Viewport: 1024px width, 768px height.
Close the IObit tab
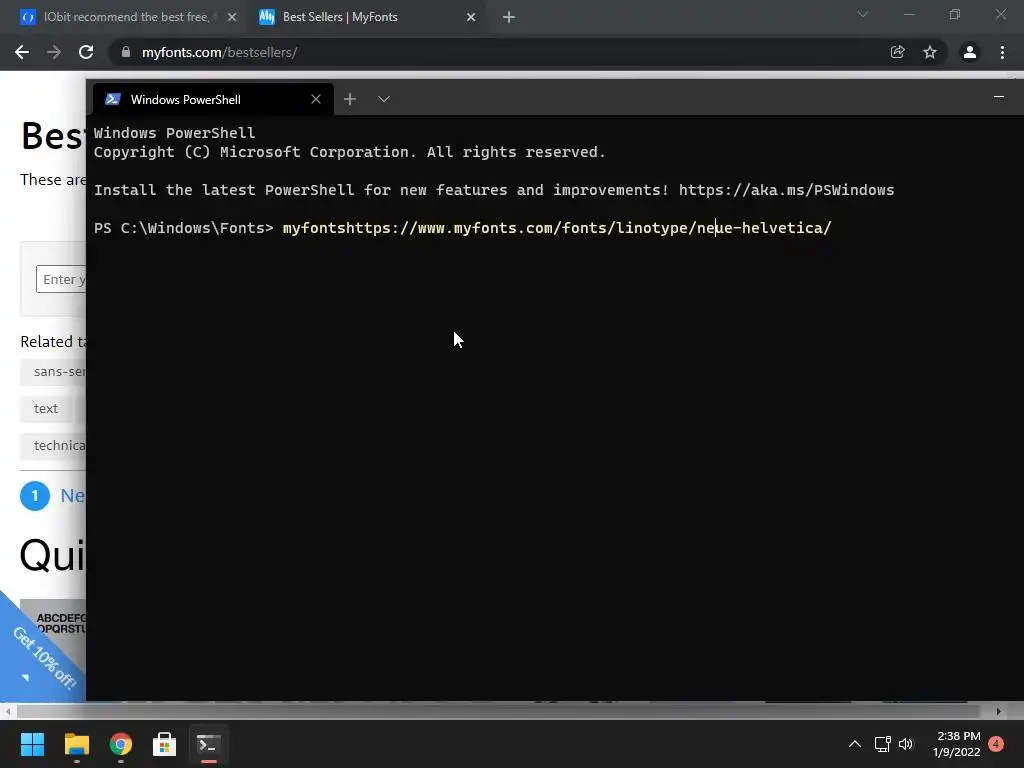coord(232,17)
